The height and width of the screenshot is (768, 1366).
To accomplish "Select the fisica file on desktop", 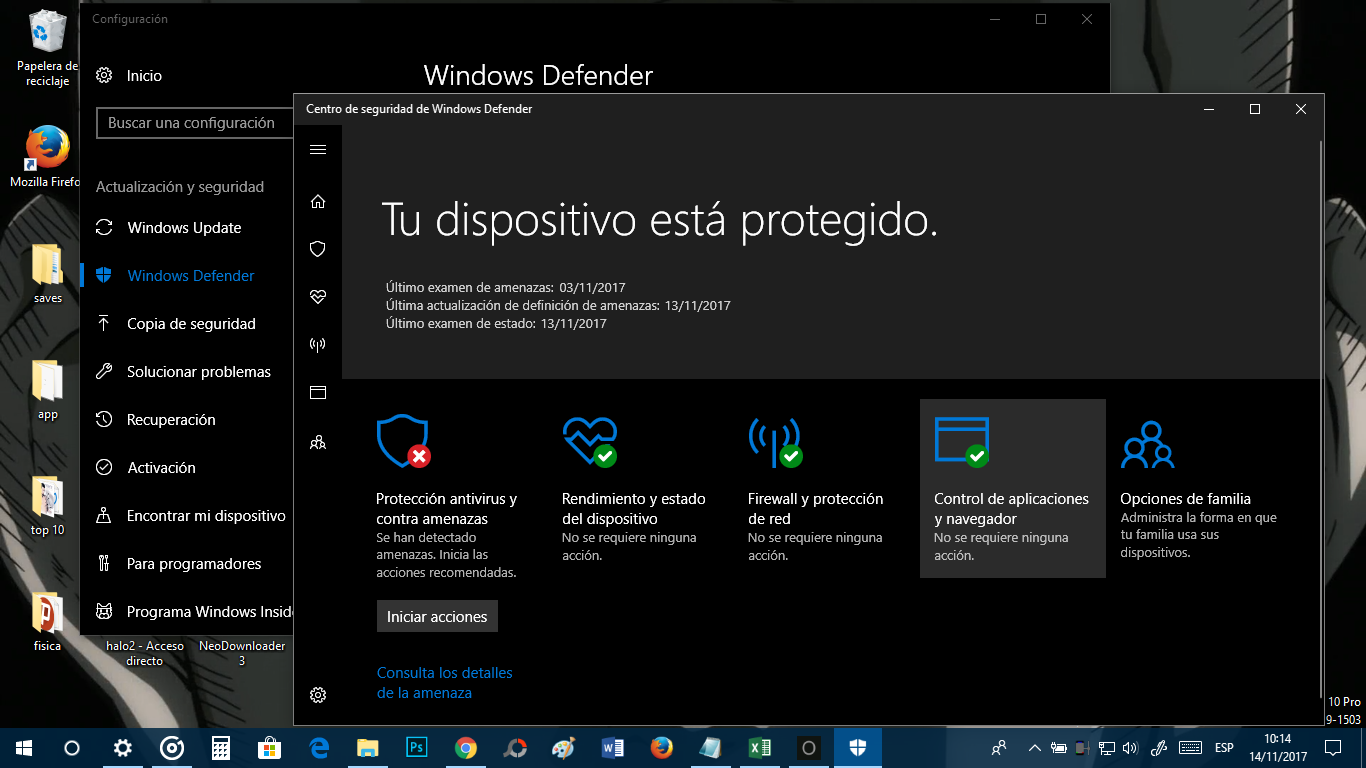I will pyautogui.click(x=47, y=622).
